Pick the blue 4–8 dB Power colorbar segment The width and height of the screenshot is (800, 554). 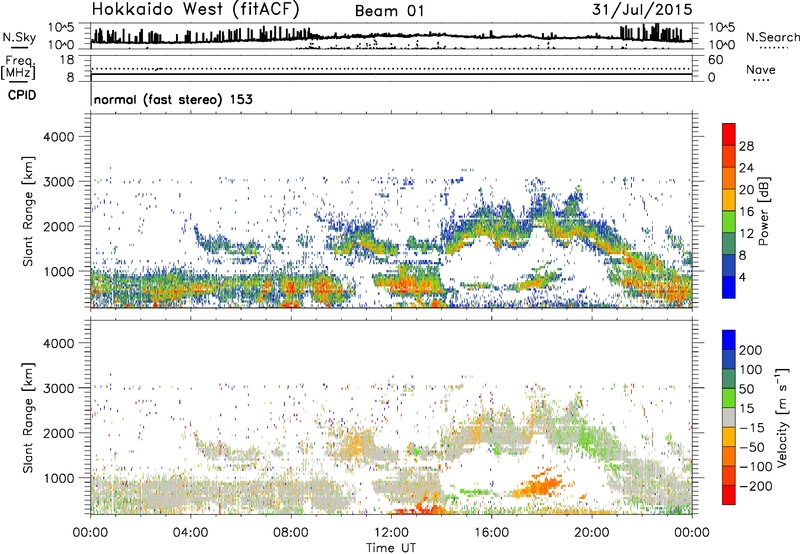729,266
